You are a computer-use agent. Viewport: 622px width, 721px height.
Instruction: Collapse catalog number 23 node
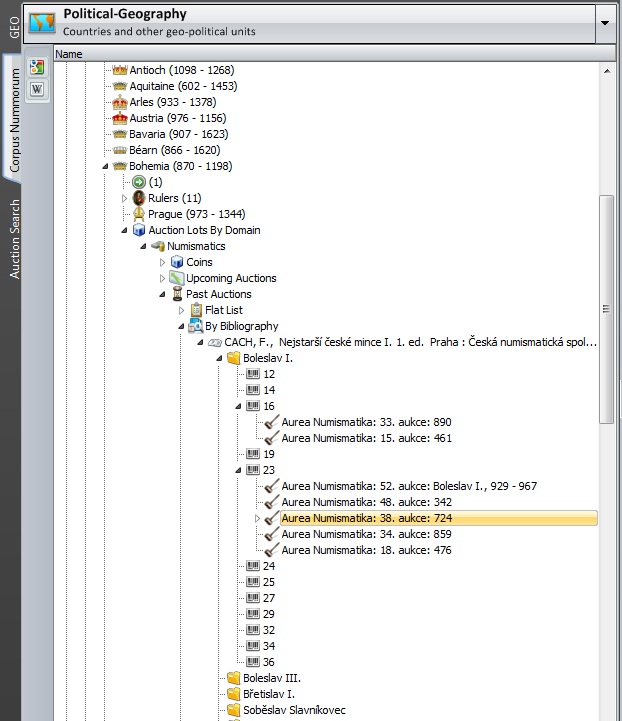click(238, 470)
